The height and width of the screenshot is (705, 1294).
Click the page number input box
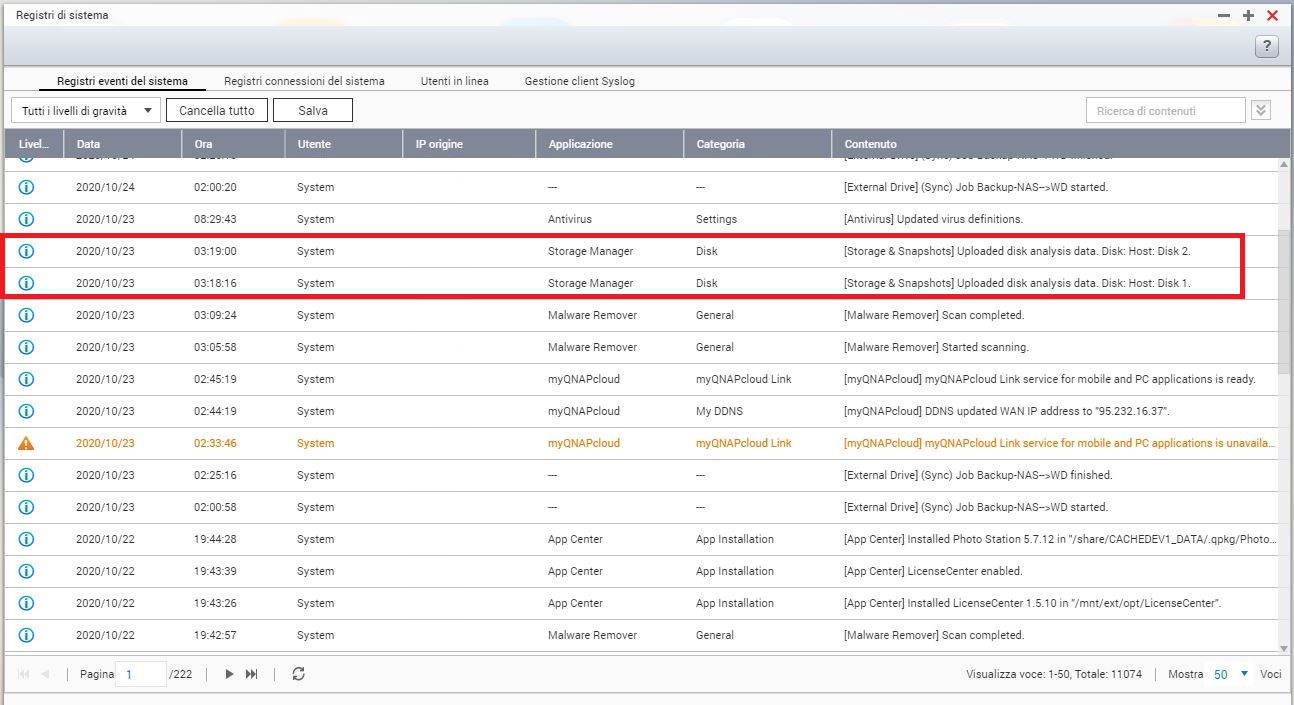click(x=141, y=674)
